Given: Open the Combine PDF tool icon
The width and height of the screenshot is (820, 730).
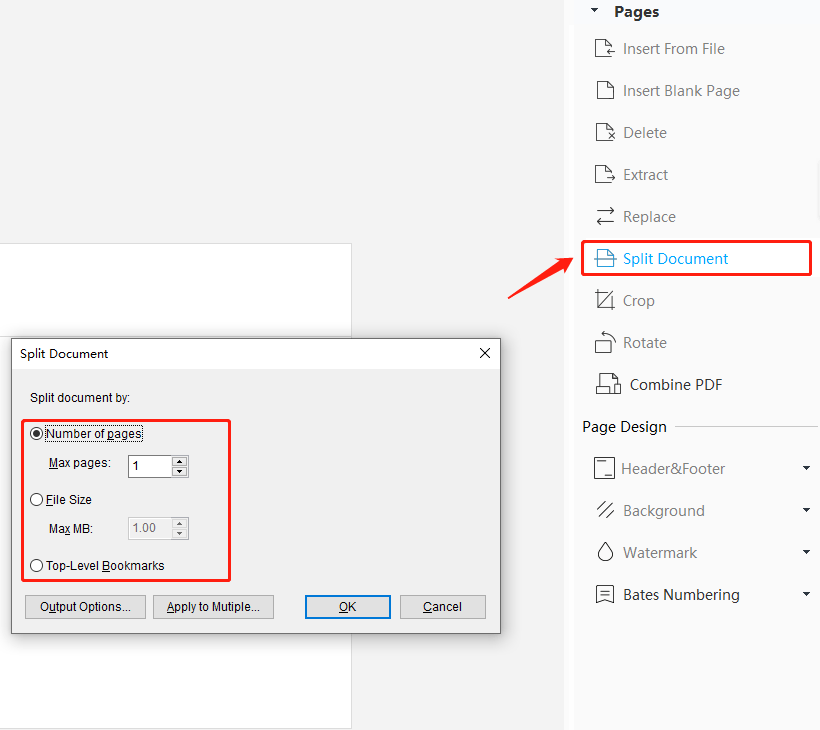Looking at the screenshot, I should coord(608,384).
